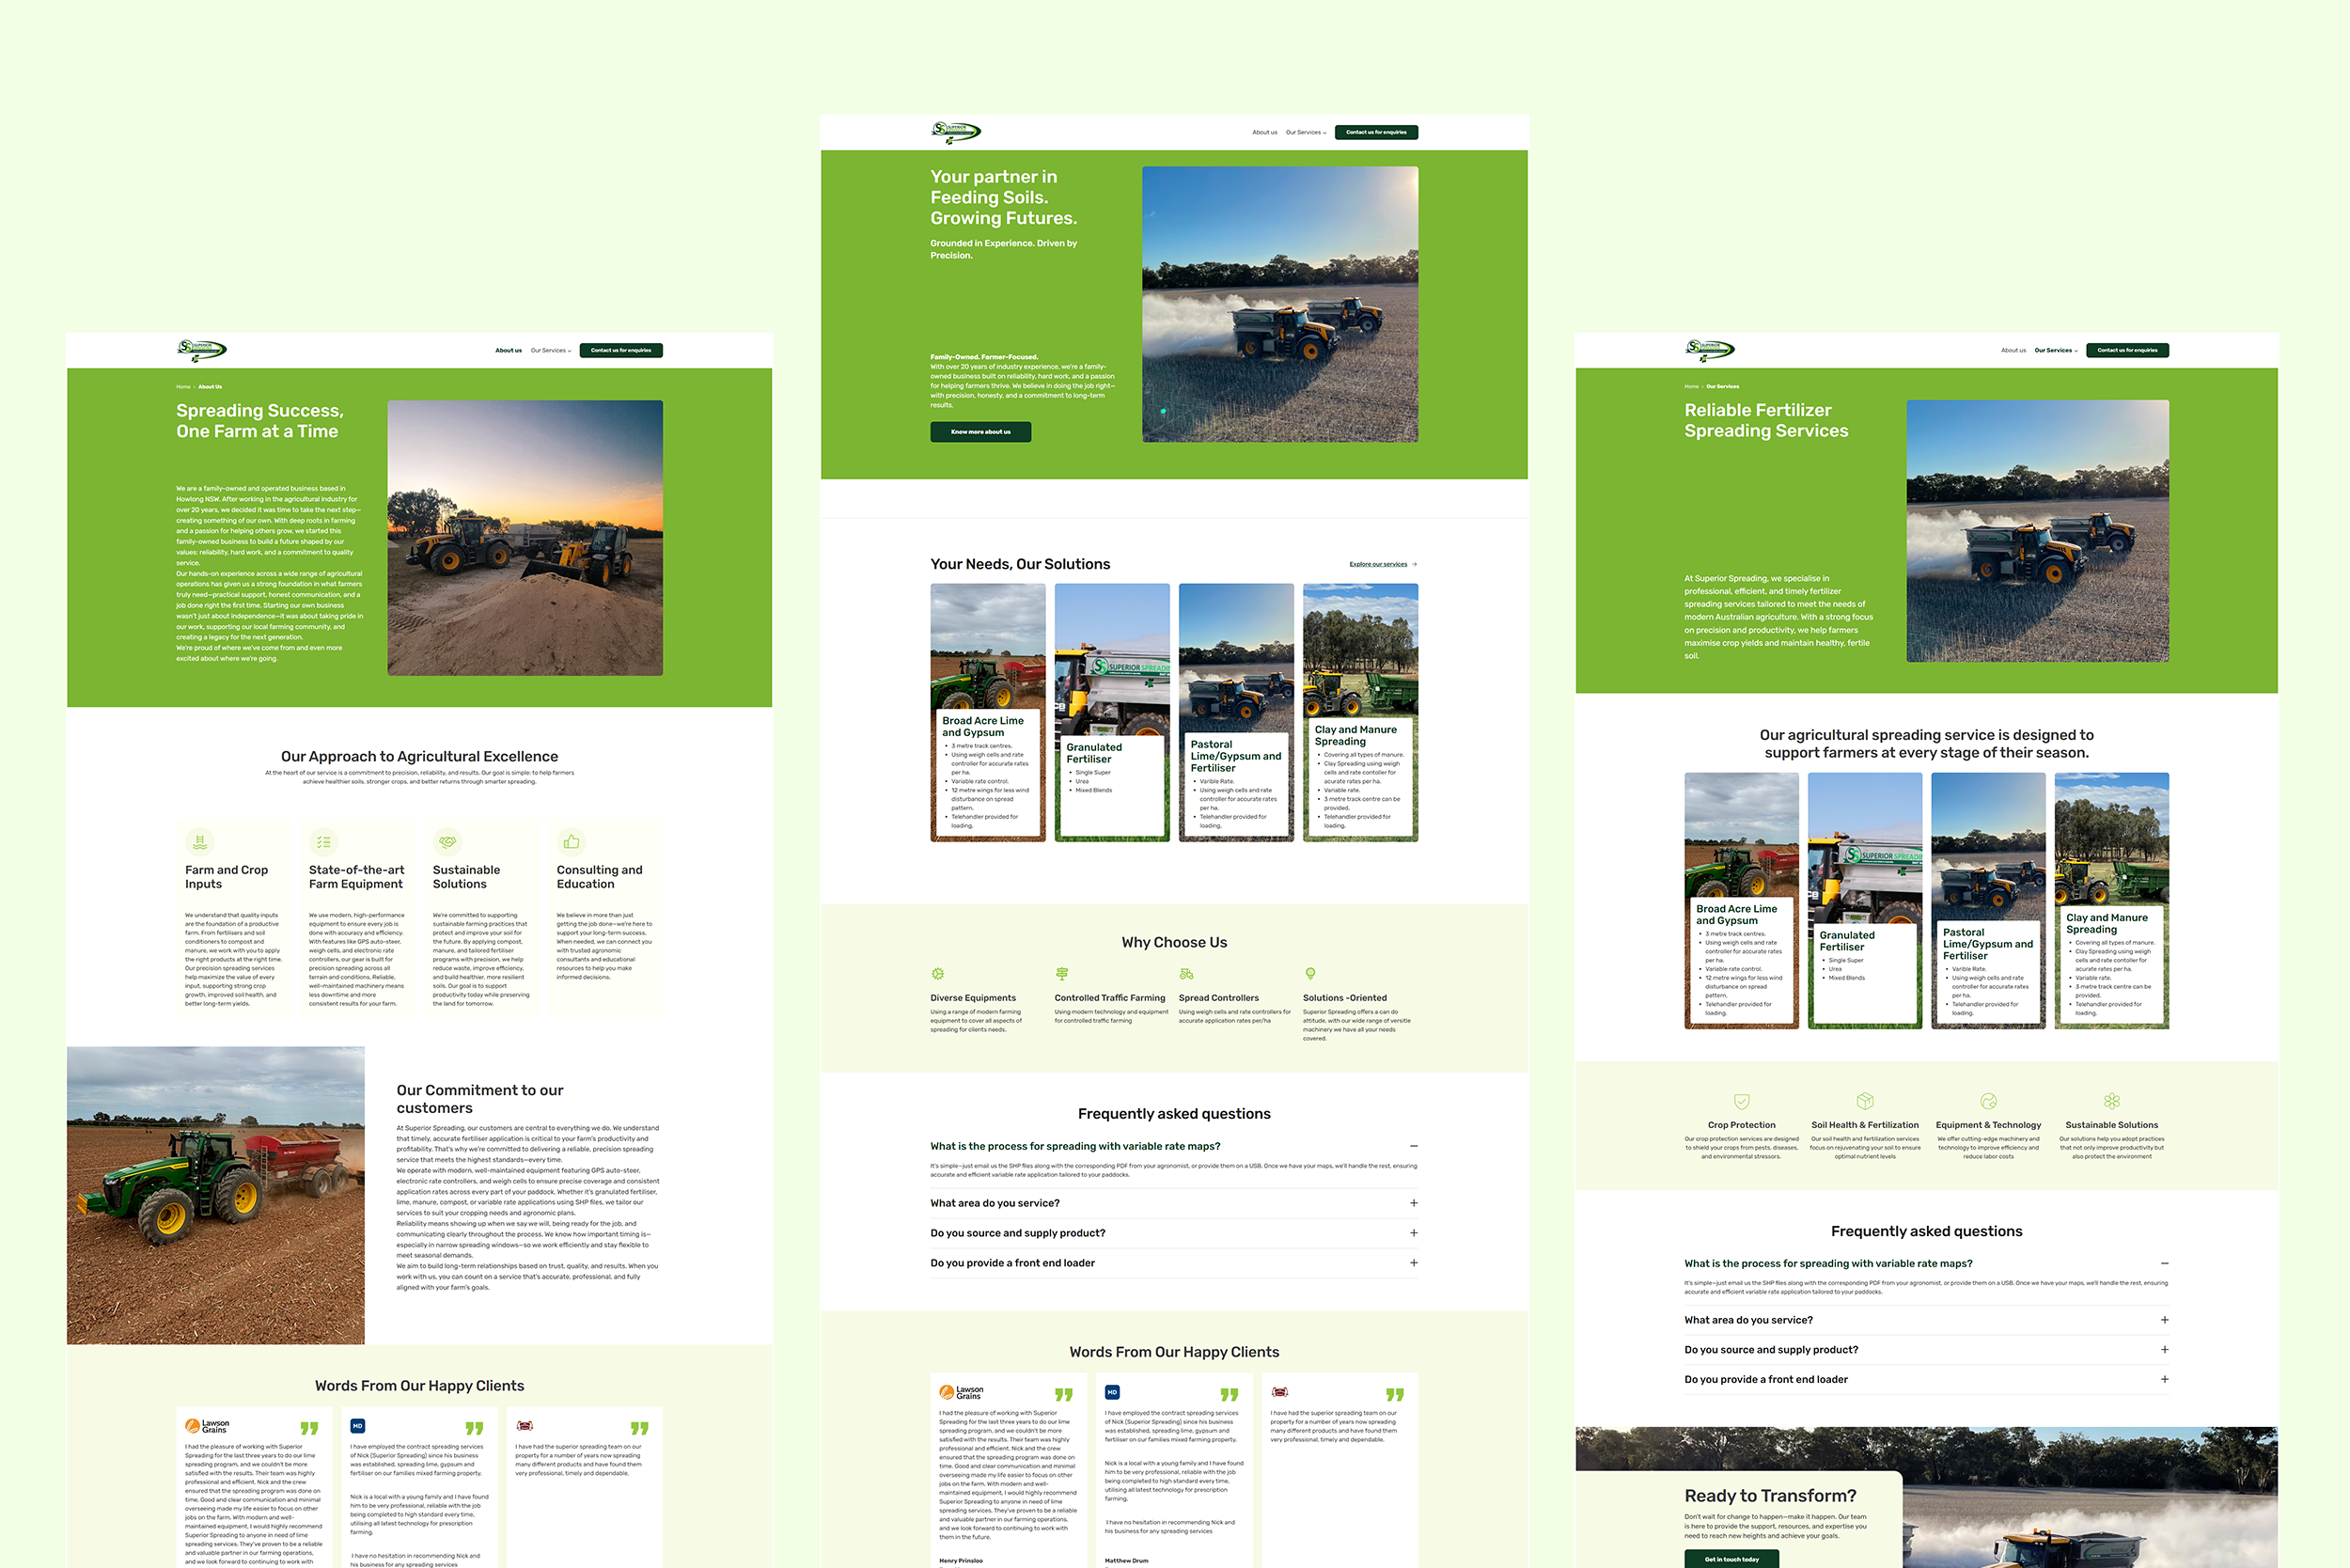Click Home in the breadcrumb trail
The width and height of the screenshot is (2350, 1568).
pyautogui.click(x=1691, y=387)
